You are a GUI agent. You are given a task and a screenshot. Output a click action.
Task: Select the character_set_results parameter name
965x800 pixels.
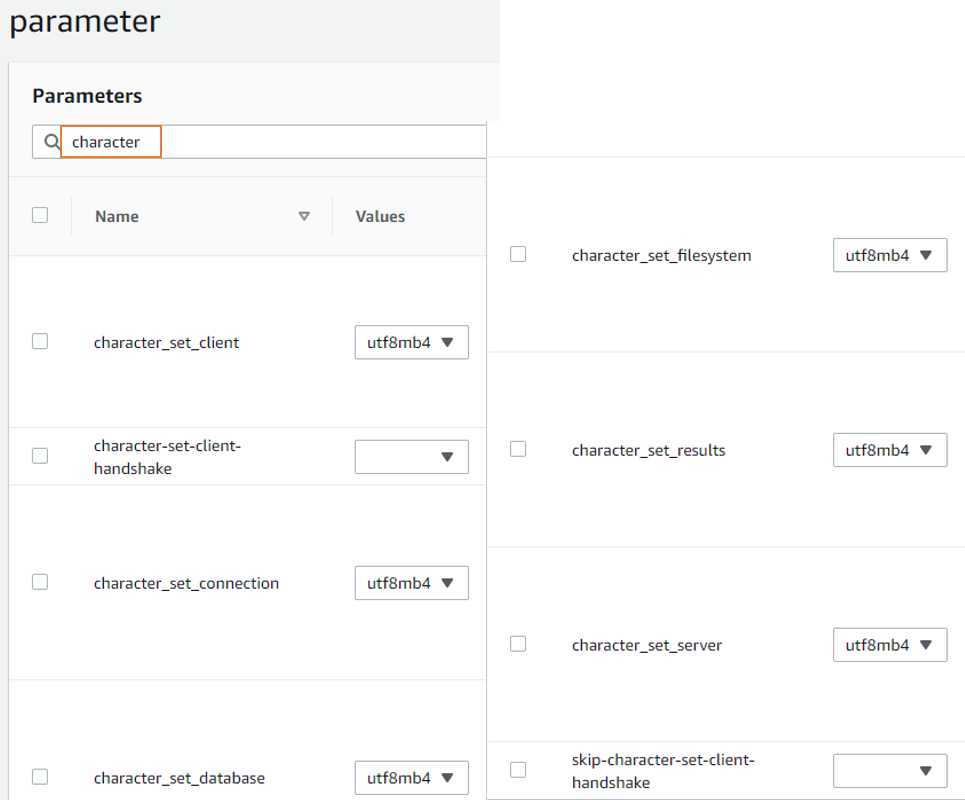click(649, 450)
